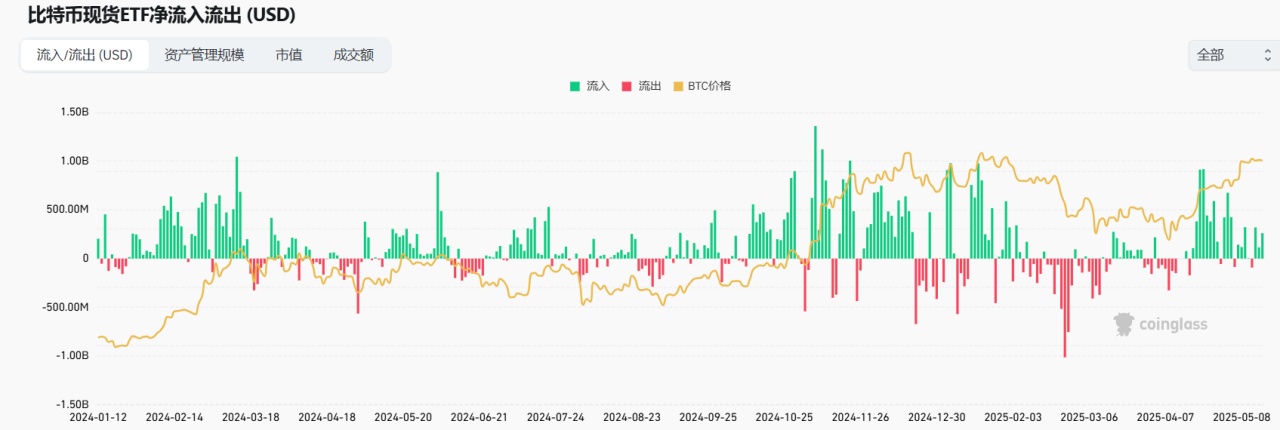Select the 流入/流出 (USD) tab
Screen dimensions: 1280x430
[84, 55]
